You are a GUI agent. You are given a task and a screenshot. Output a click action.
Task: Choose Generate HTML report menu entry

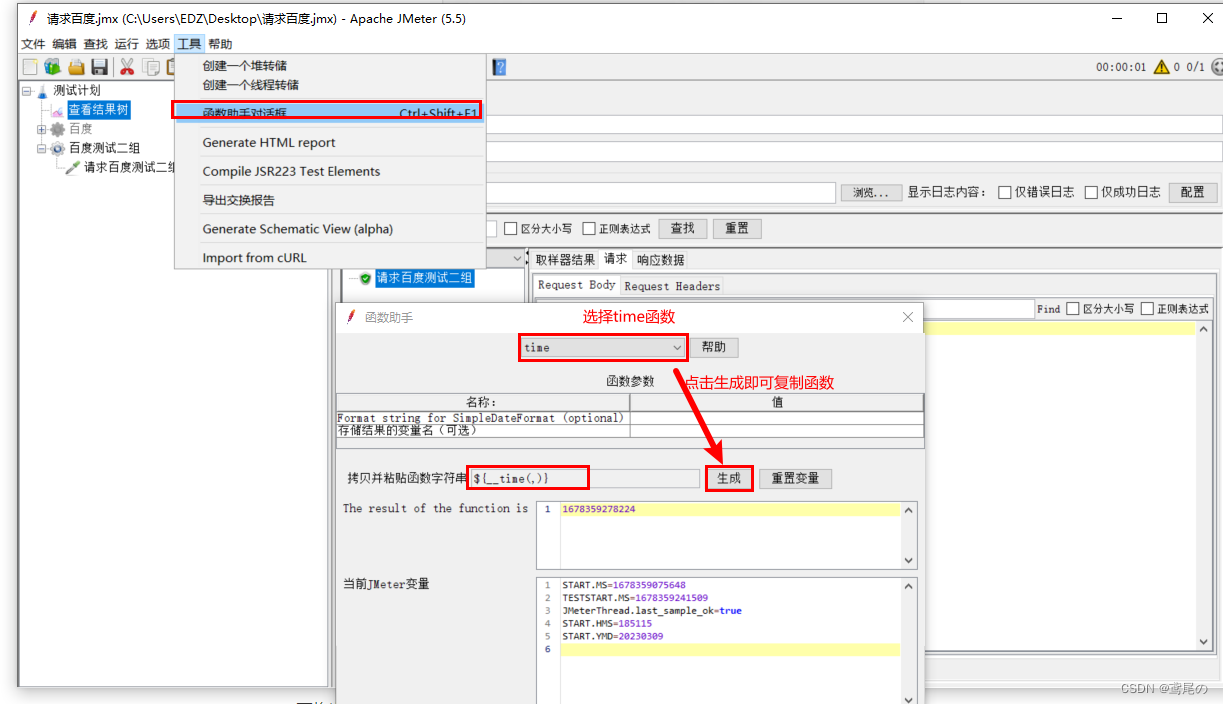coord(269,143)
